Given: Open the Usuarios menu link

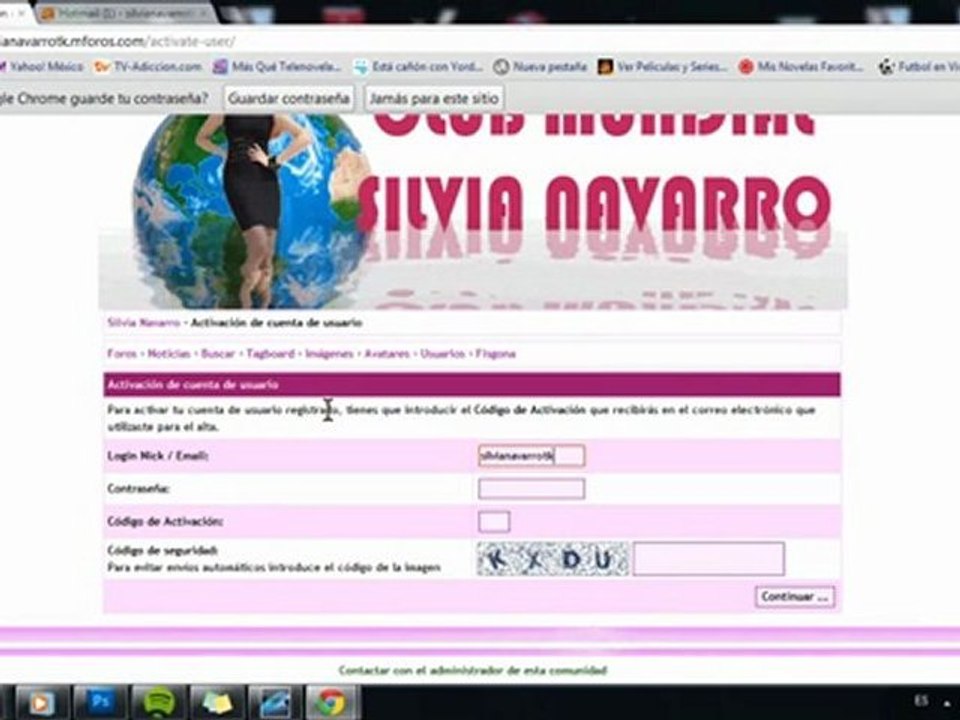Looking at the screenshot, I should pos(443,353).
